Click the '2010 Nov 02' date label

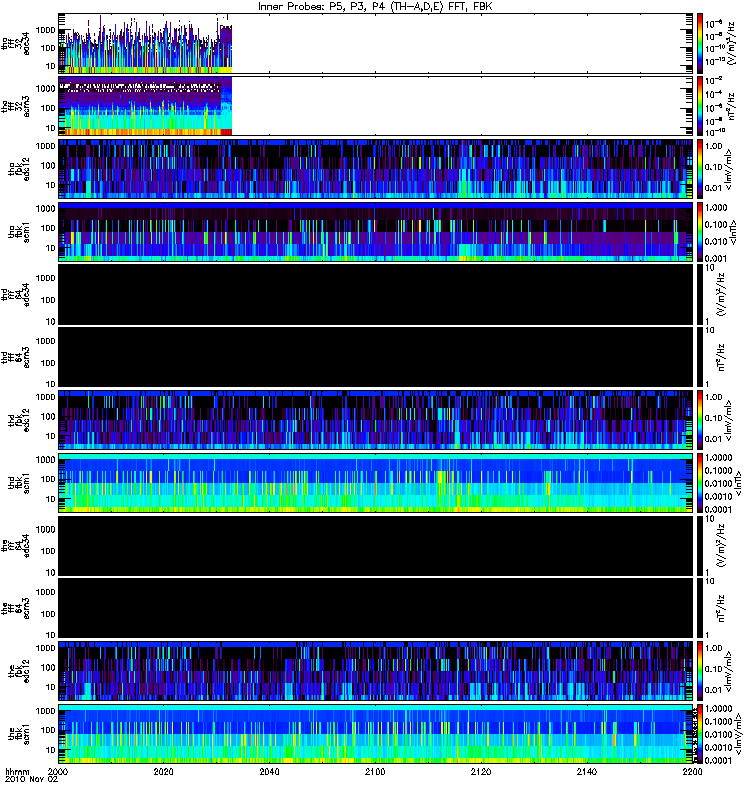tap(32, 780)
